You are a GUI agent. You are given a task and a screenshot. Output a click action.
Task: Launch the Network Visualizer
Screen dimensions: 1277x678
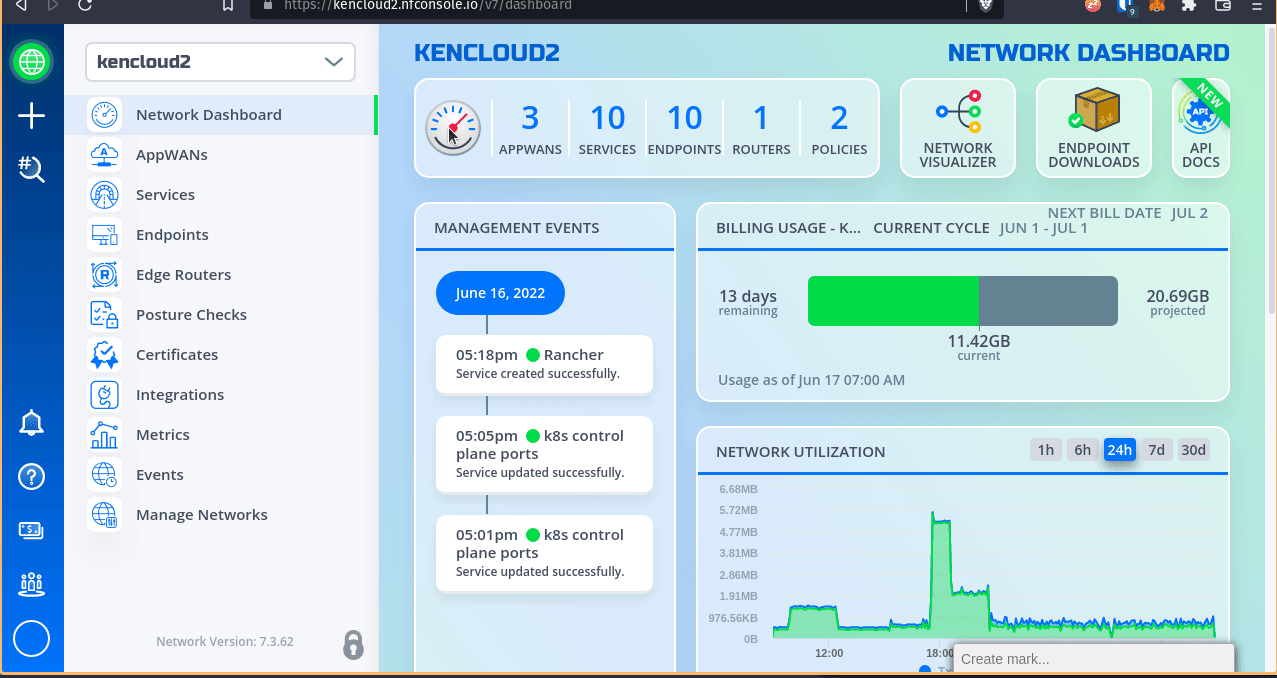[958, 128]
